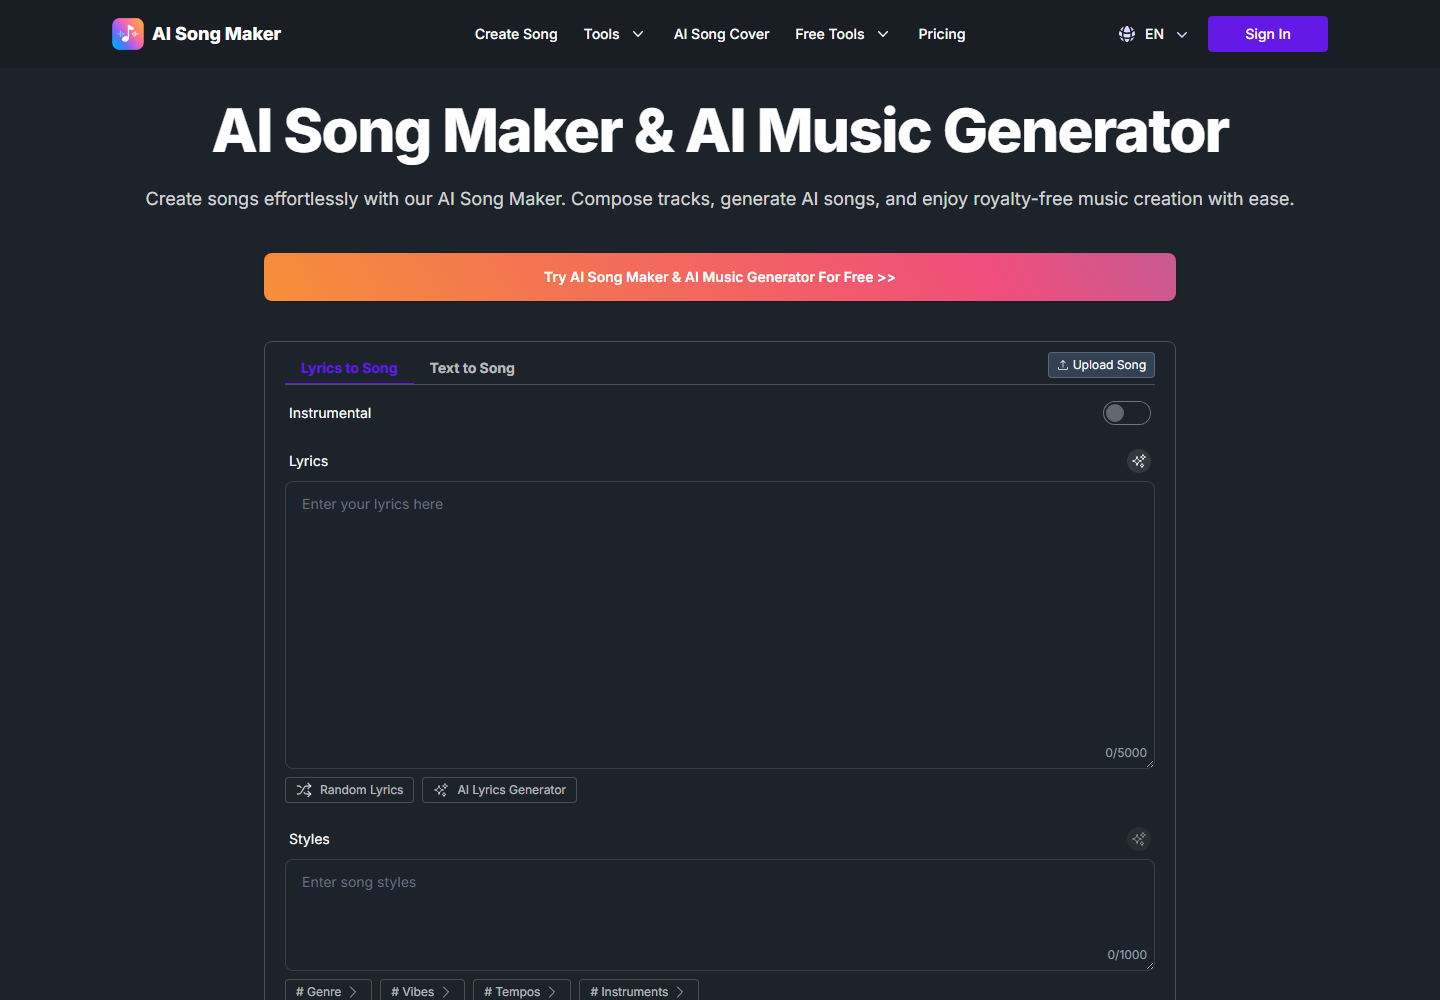Viewport: 1440px width, 1000px height.
Task: Expand the Tools dropdown menu
Action: pyautogui.click(x=613, y=34)
